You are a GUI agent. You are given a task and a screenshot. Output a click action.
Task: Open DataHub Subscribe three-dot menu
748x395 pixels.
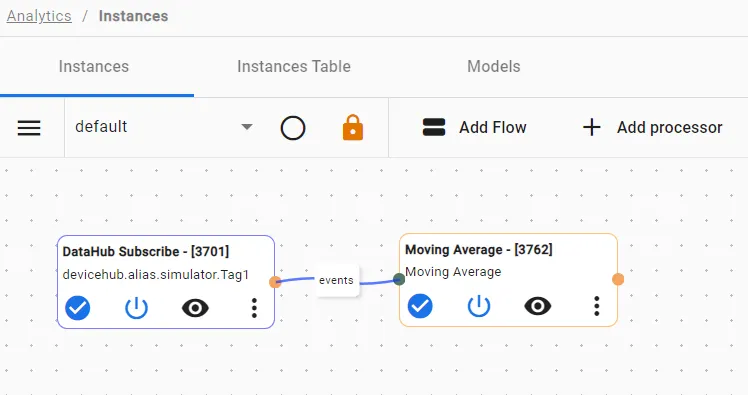click(x=254, y=308)
